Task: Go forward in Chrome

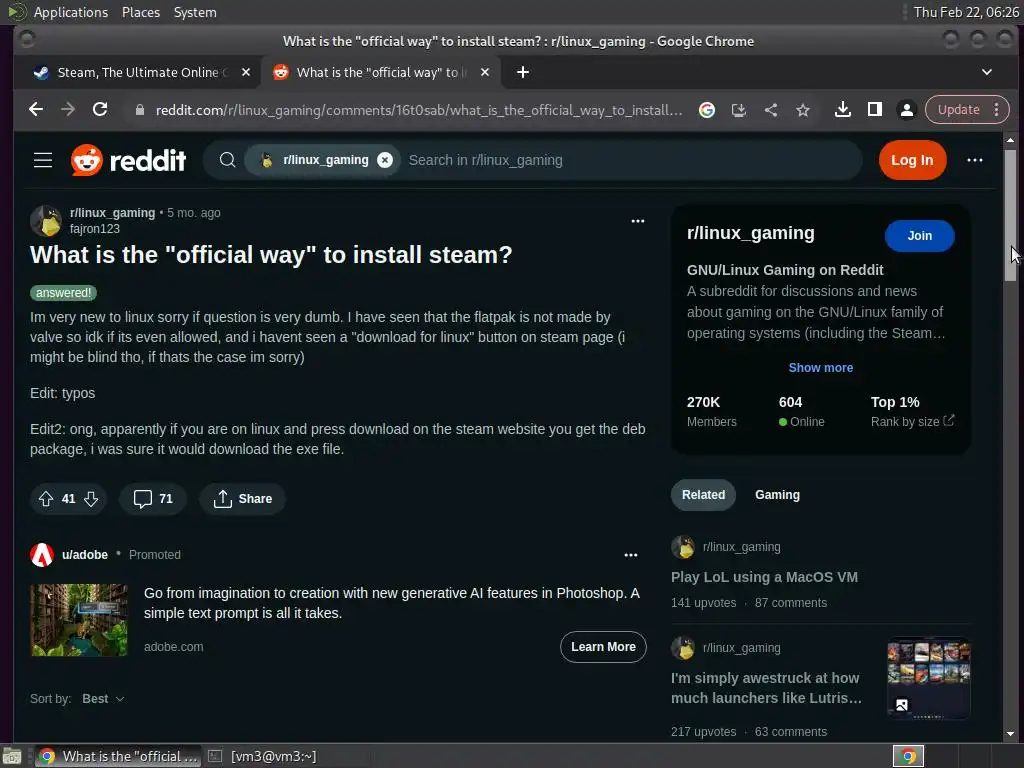Action: point(68,110)
